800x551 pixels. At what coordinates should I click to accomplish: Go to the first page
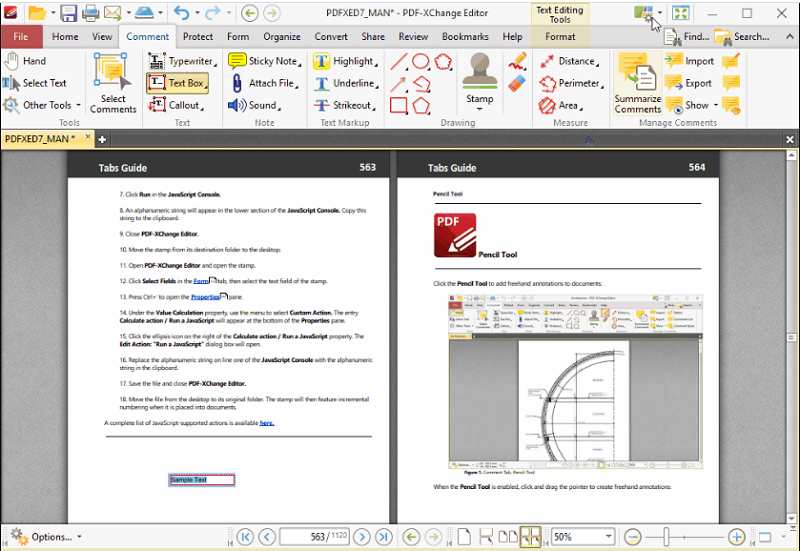point(245,537)
